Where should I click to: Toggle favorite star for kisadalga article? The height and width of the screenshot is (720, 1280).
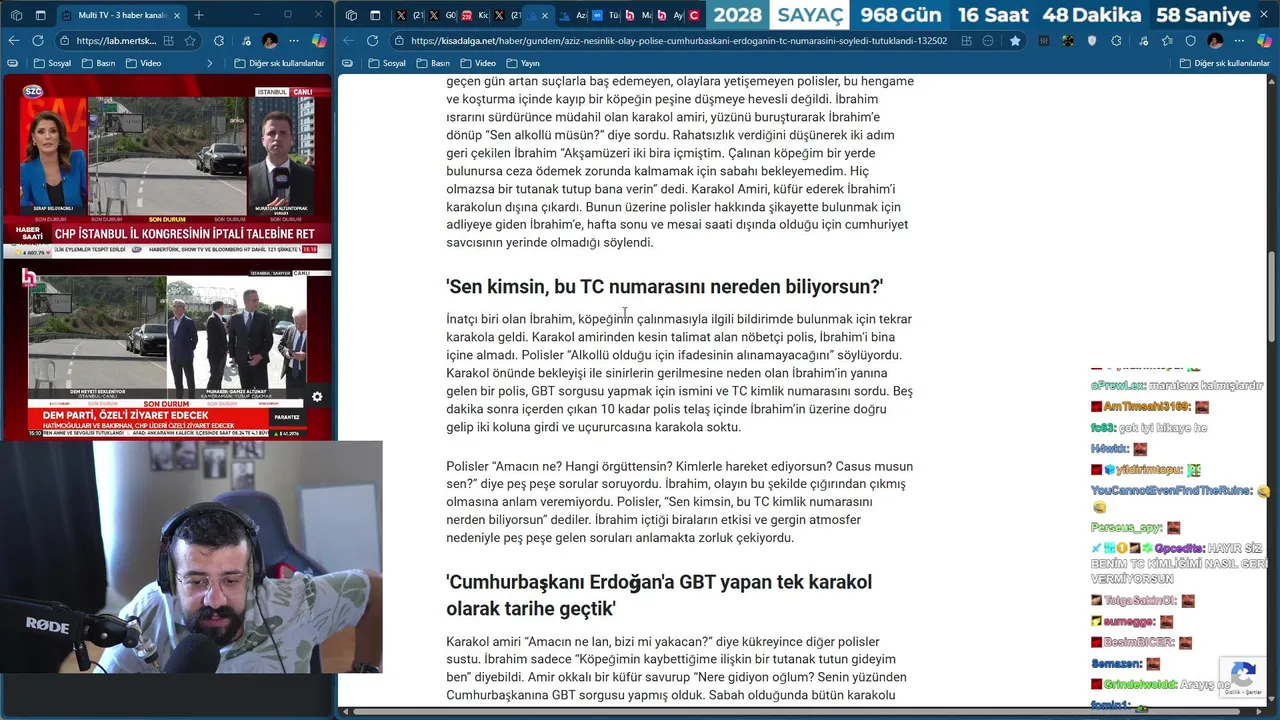[x=1015, y=40]
